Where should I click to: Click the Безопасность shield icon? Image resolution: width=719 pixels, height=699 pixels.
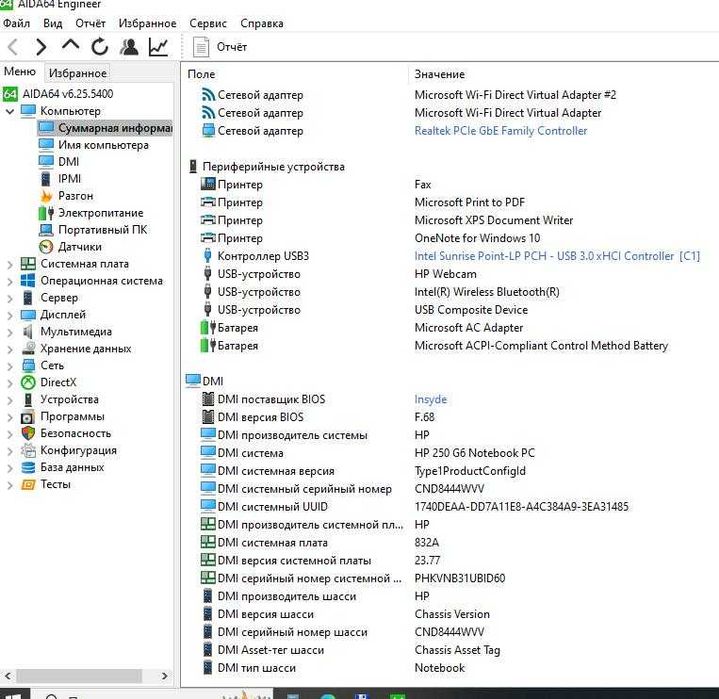(x=28, y=433)
